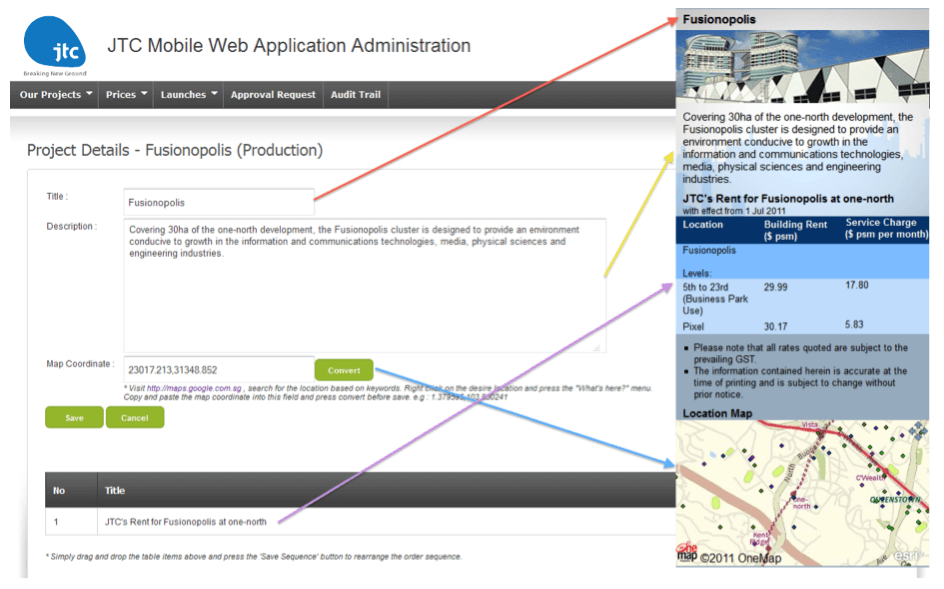Click the Save button
Viewport: 944px width, 589px height.
[x=74, y=417]
